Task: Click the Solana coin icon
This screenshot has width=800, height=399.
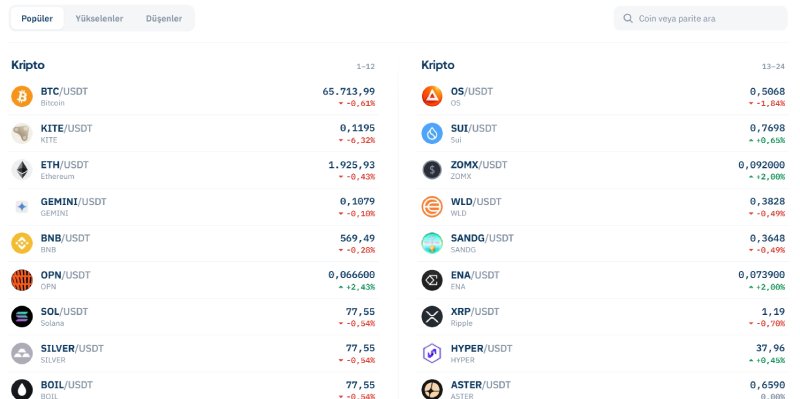Action: point(22,317)
